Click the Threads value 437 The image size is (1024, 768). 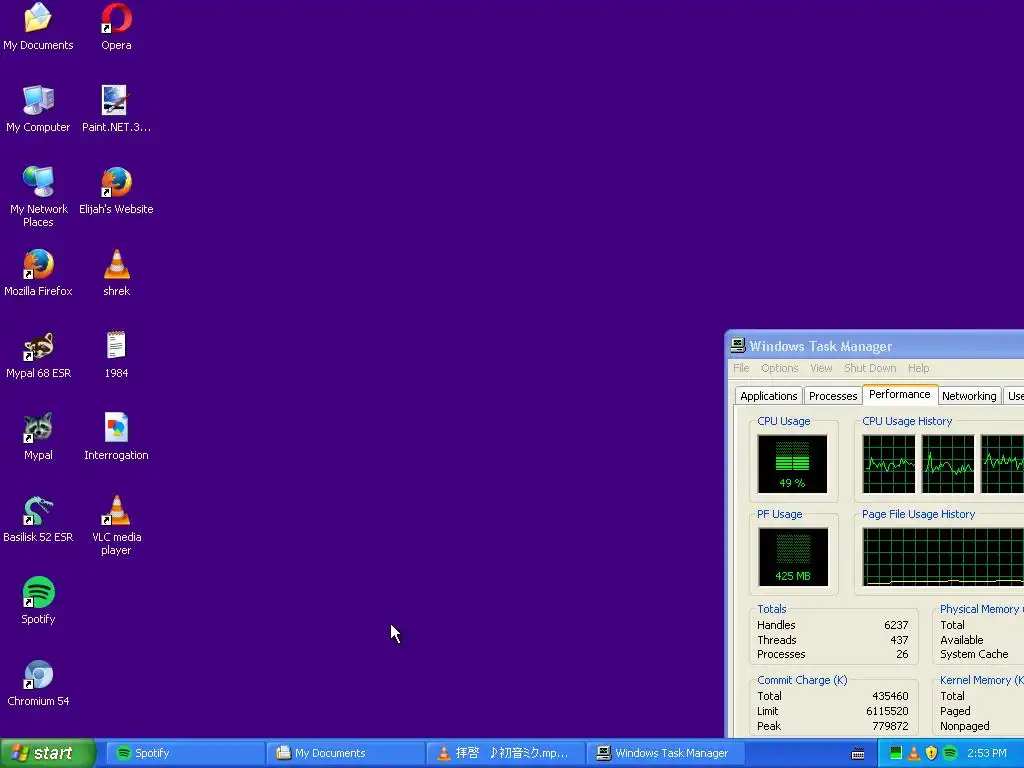(899, 640)
